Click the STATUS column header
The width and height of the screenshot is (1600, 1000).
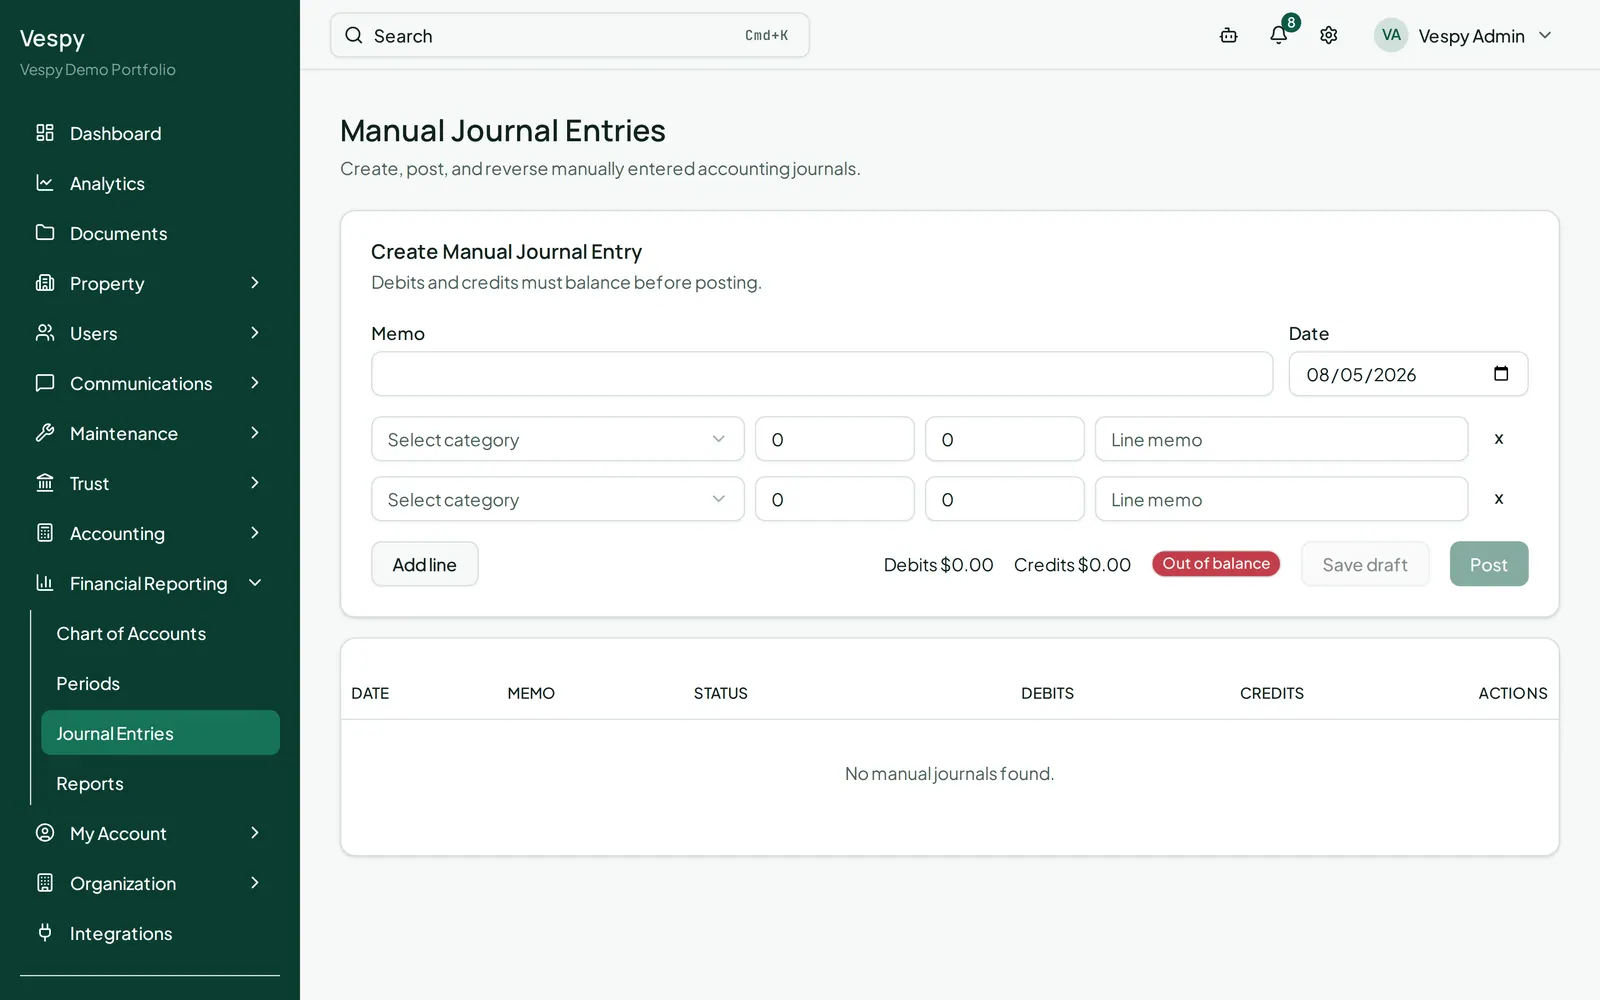[721, 693]
